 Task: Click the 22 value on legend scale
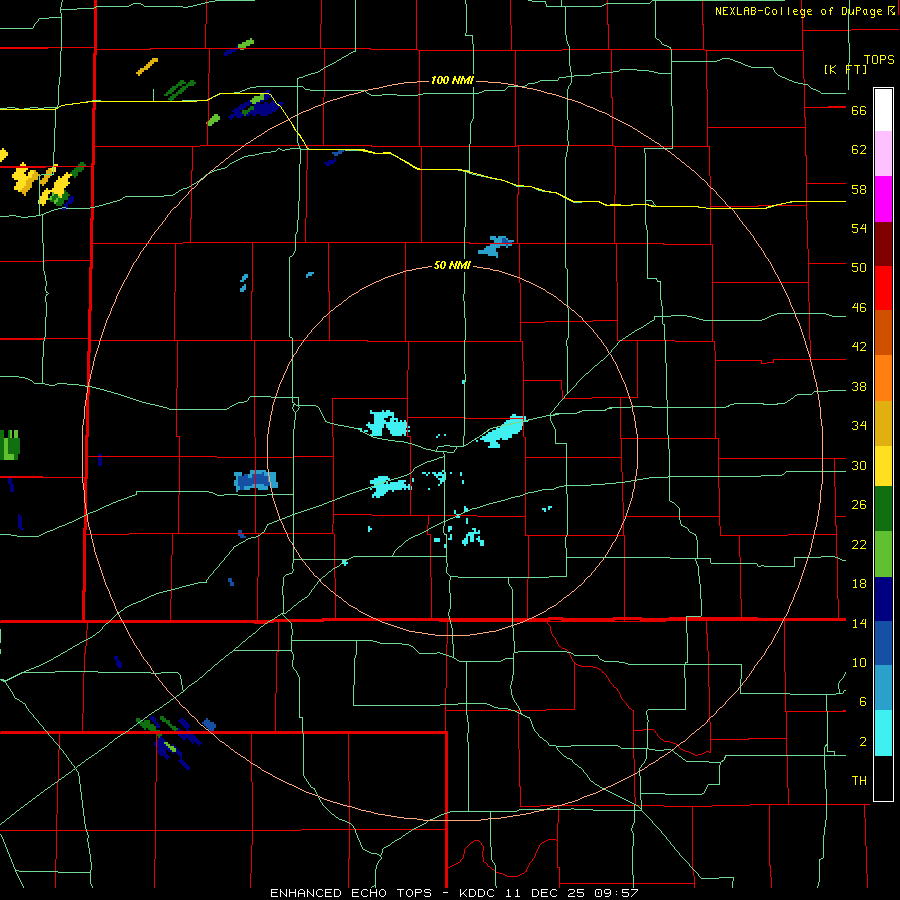tap(859, 544)
